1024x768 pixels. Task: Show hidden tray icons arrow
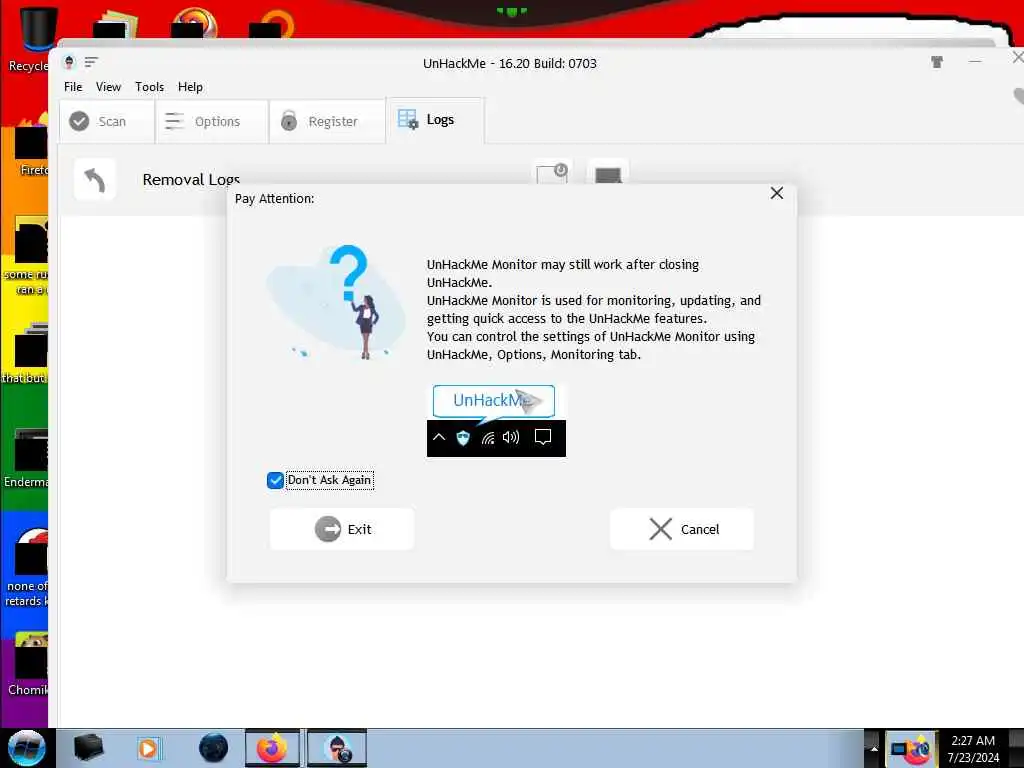873,748
